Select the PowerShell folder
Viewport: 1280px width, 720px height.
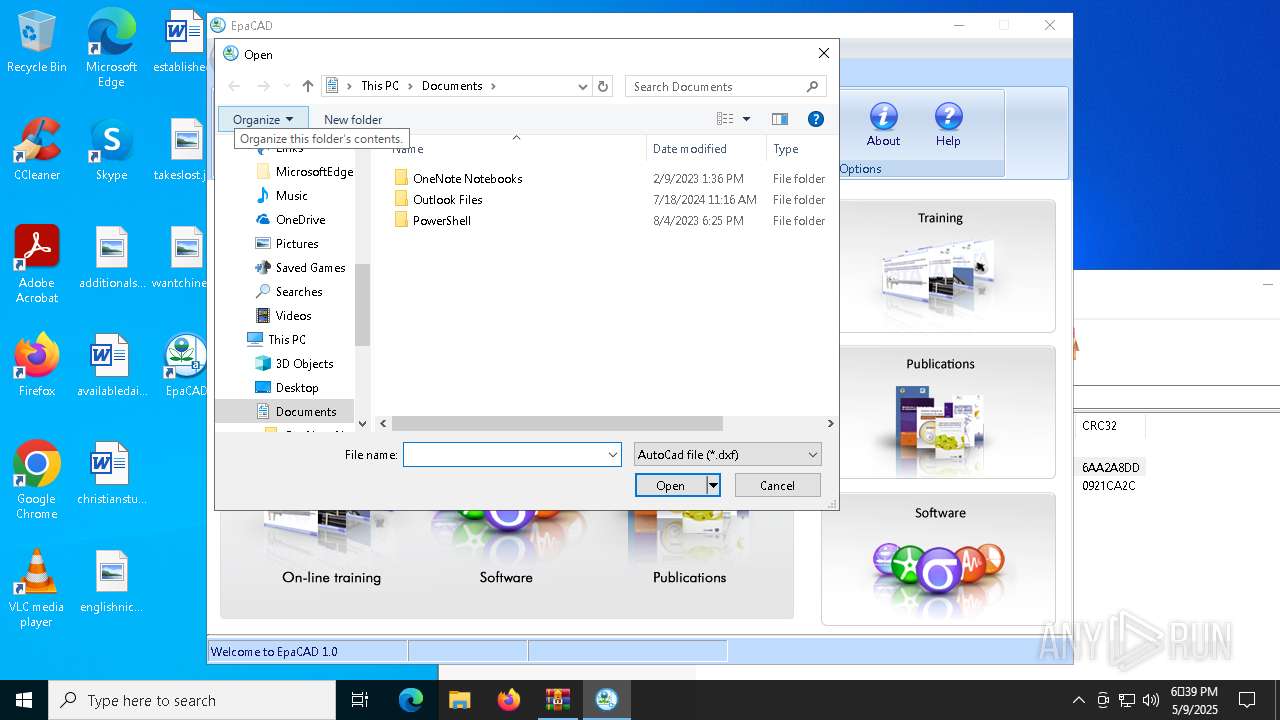(x=441, y=220)
